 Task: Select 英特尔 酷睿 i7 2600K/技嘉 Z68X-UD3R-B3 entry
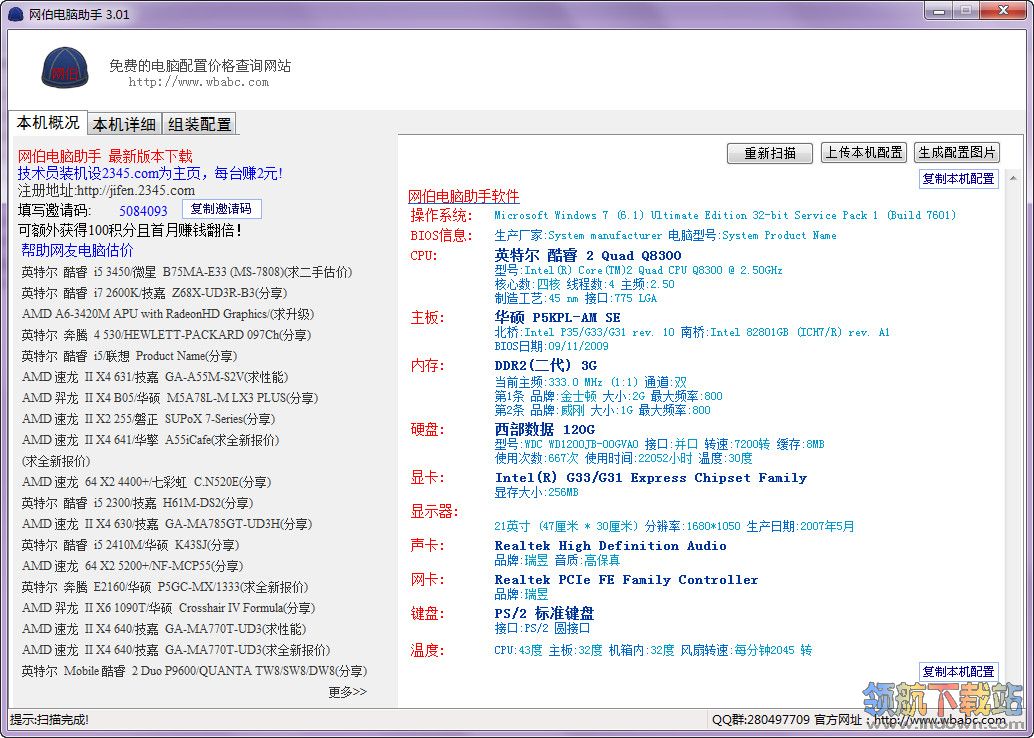[x=154, y=293]
